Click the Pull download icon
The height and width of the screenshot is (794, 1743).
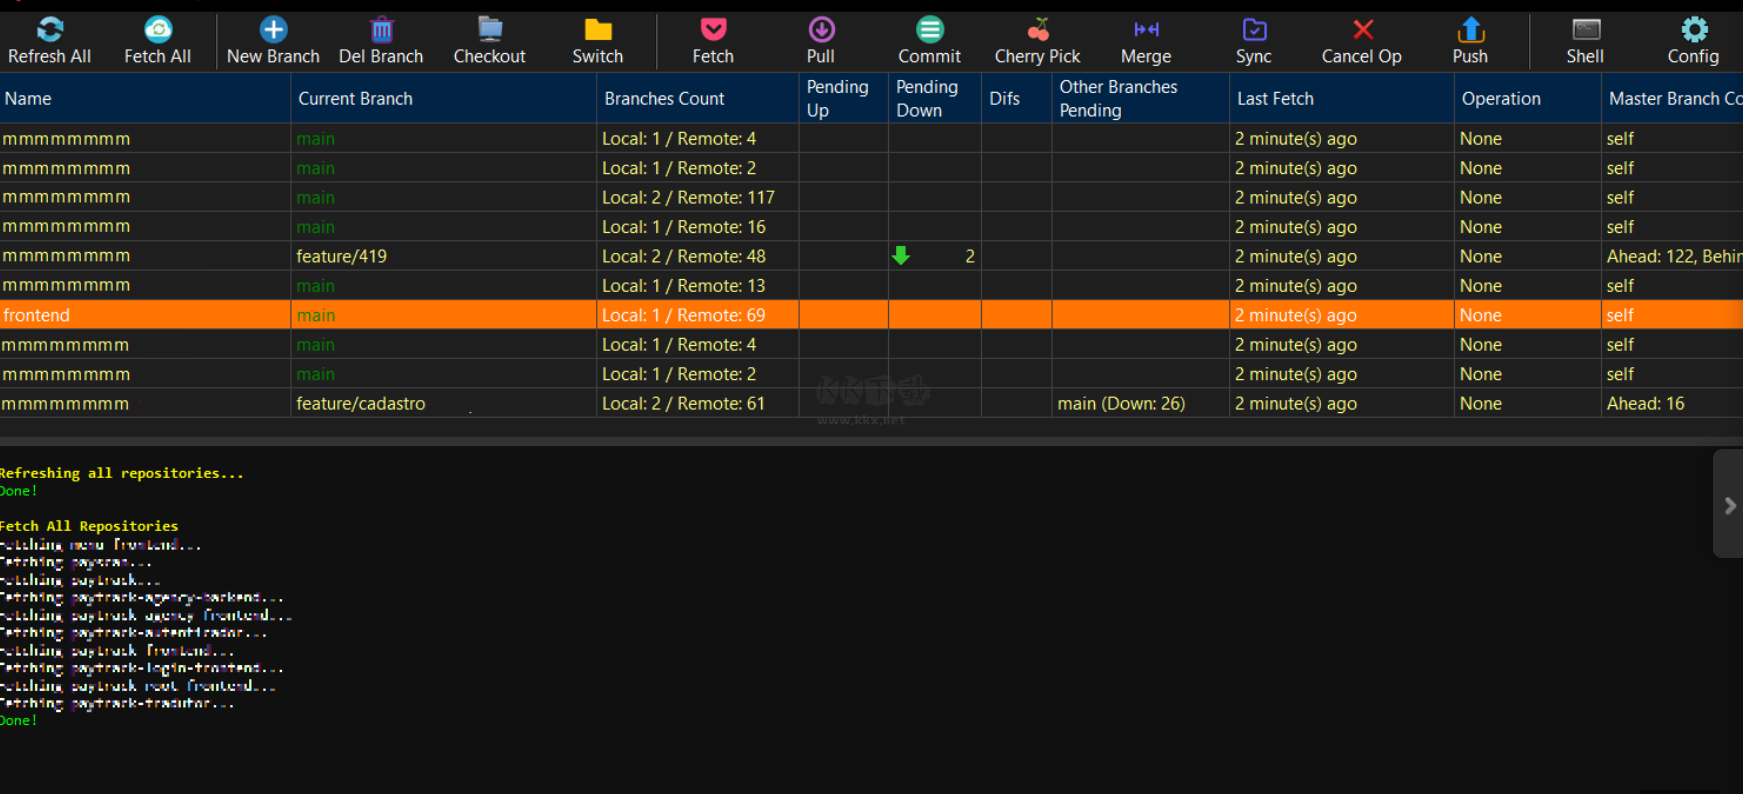coord(821,30)
